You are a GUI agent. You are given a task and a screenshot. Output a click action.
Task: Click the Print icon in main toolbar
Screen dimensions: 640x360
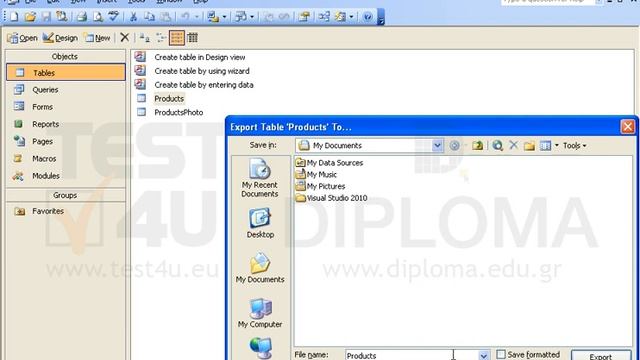pyautogui.click(x=82, y=17)
